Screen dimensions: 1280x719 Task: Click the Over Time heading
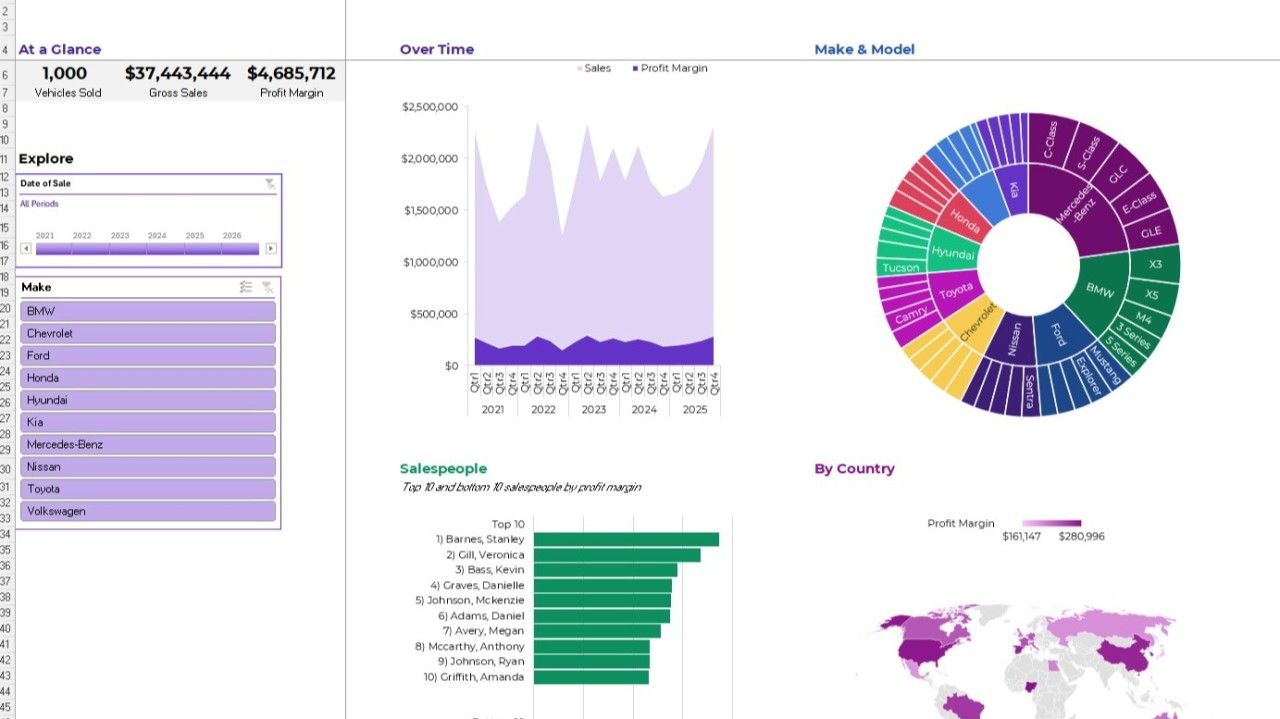point(437,49)
